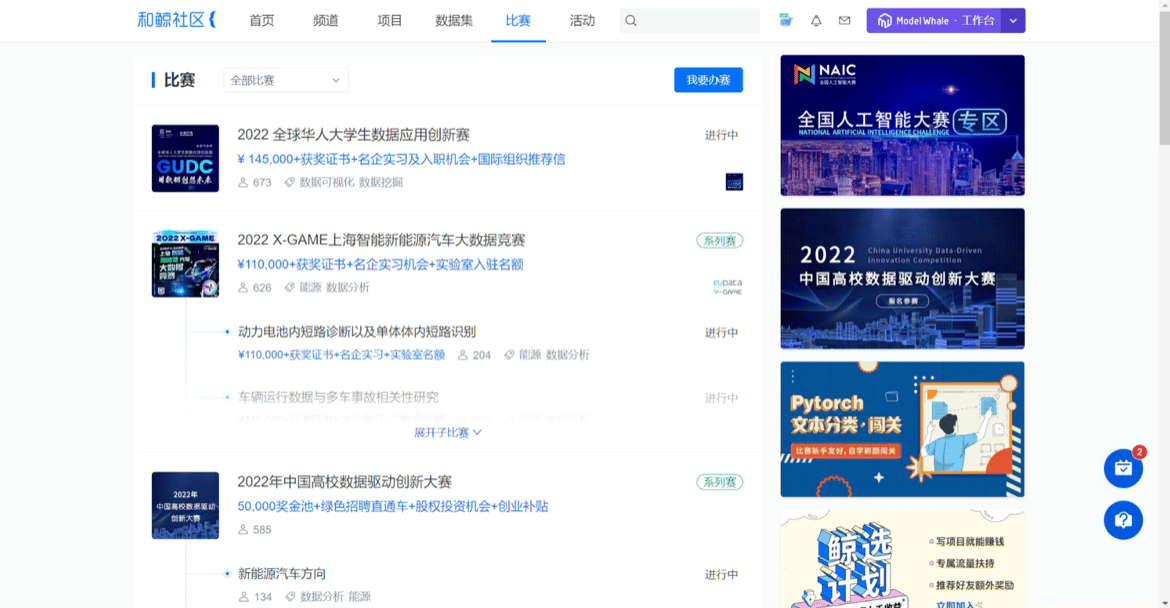
Task: Open the 首页 nav tab
Action: click(x=261, y=21)
